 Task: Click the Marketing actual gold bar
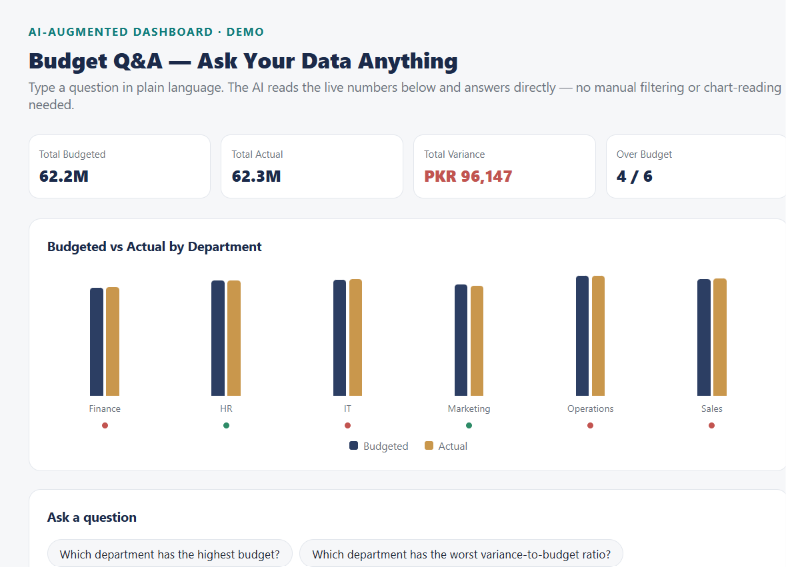(x=477, y=341)
